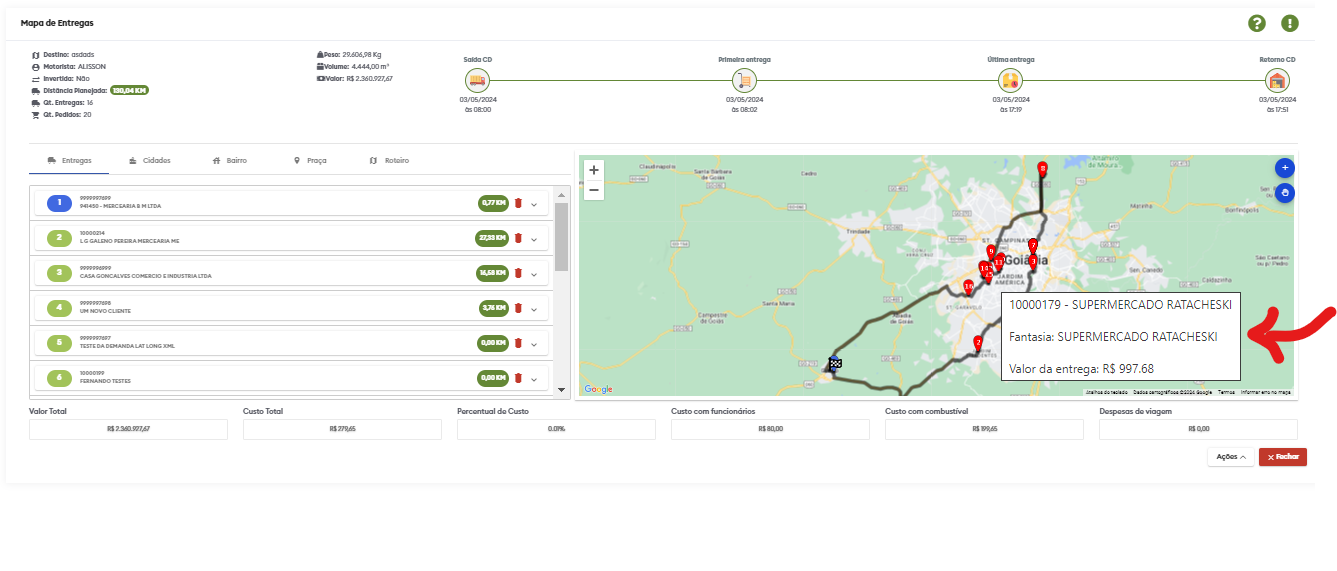Screen dimensions: 1337x571
Task: Expand delivery 6 FERNANDO TESTES row
Action: click(534, 379)
